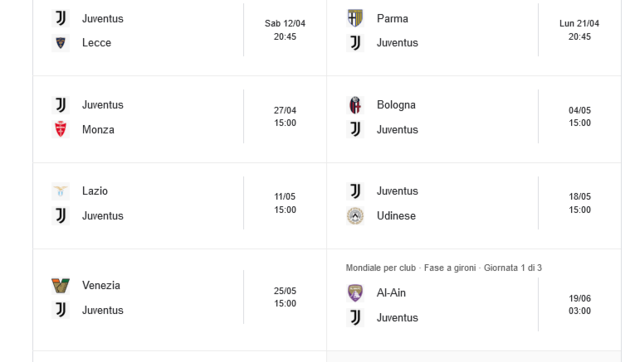The height and width of the screenshot is (362, 640).
Task: Click the Udinese round crest icon
Action: pyautogui.click(x=355, y=216)
